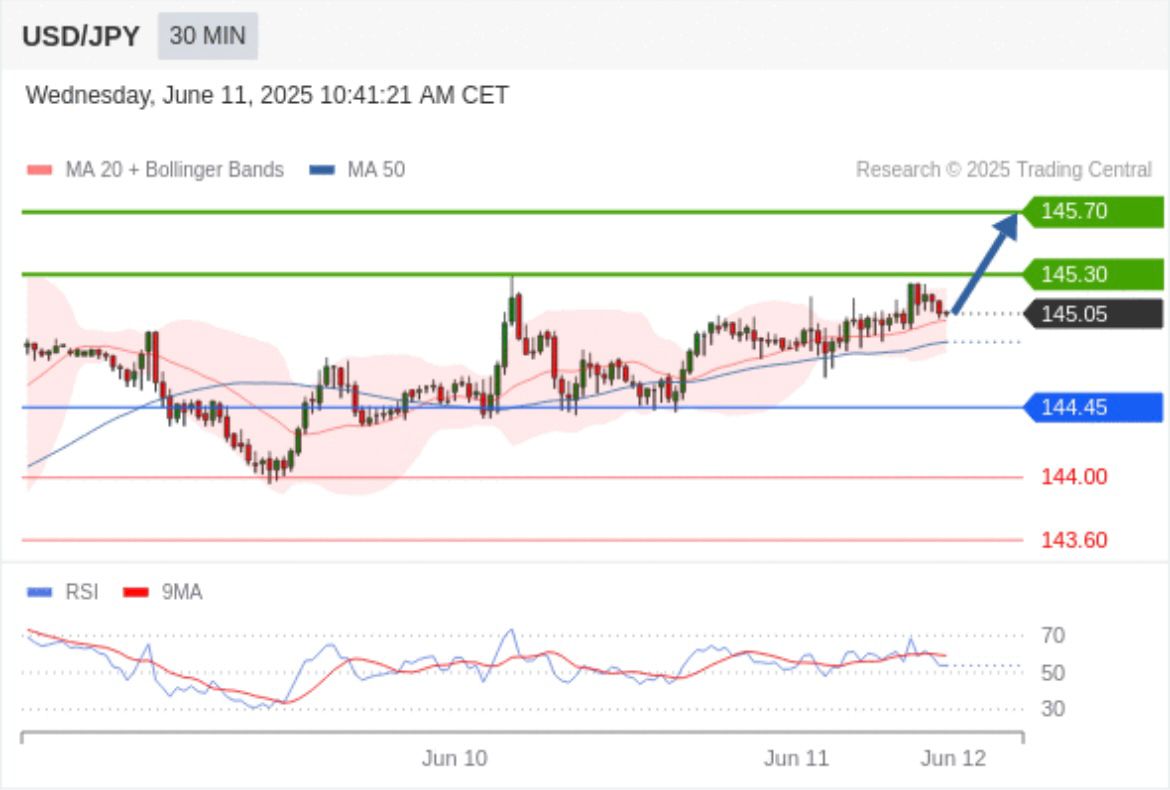Click the green 145.30 resistance price tag
1170x790 pixels.
(1092, 274)
